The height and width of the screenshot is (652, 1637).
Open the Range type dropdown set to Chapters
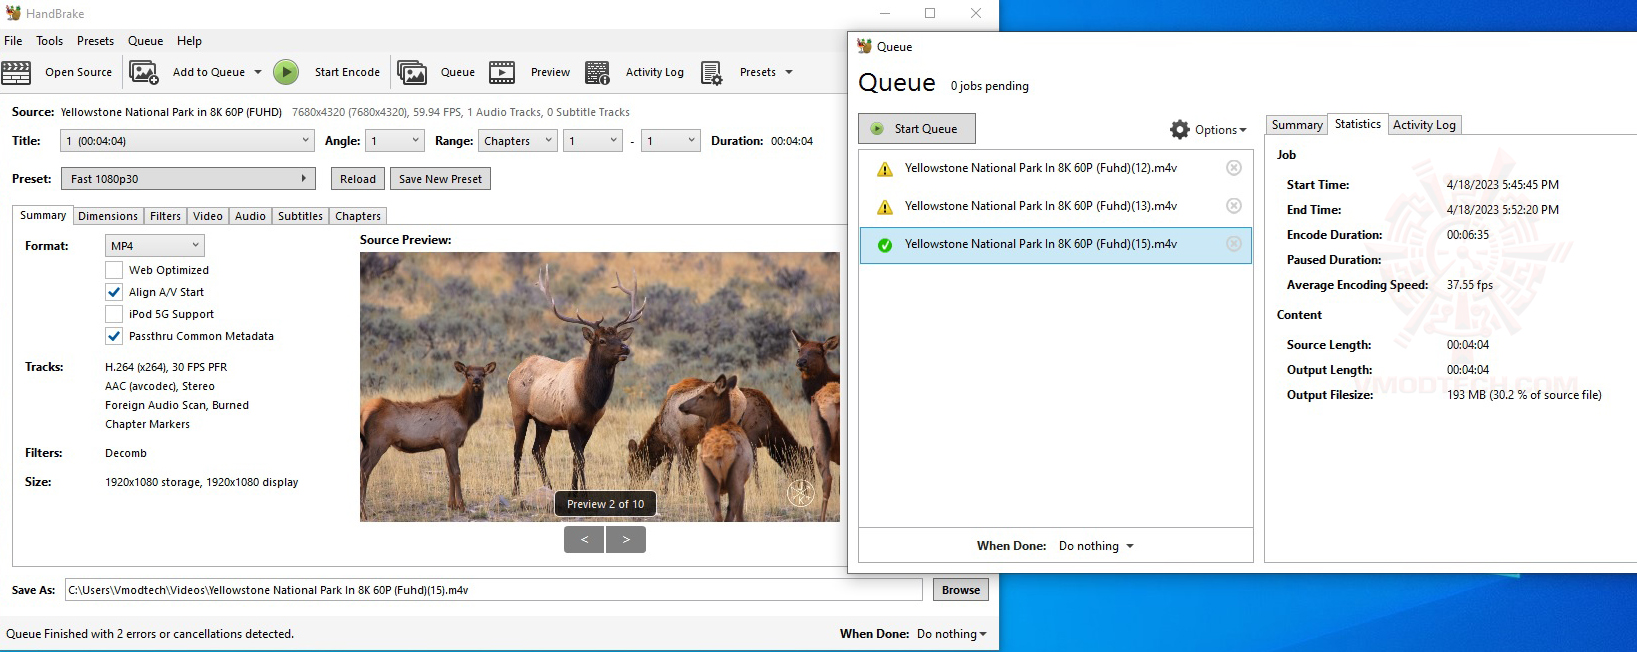tap(518, 141)
